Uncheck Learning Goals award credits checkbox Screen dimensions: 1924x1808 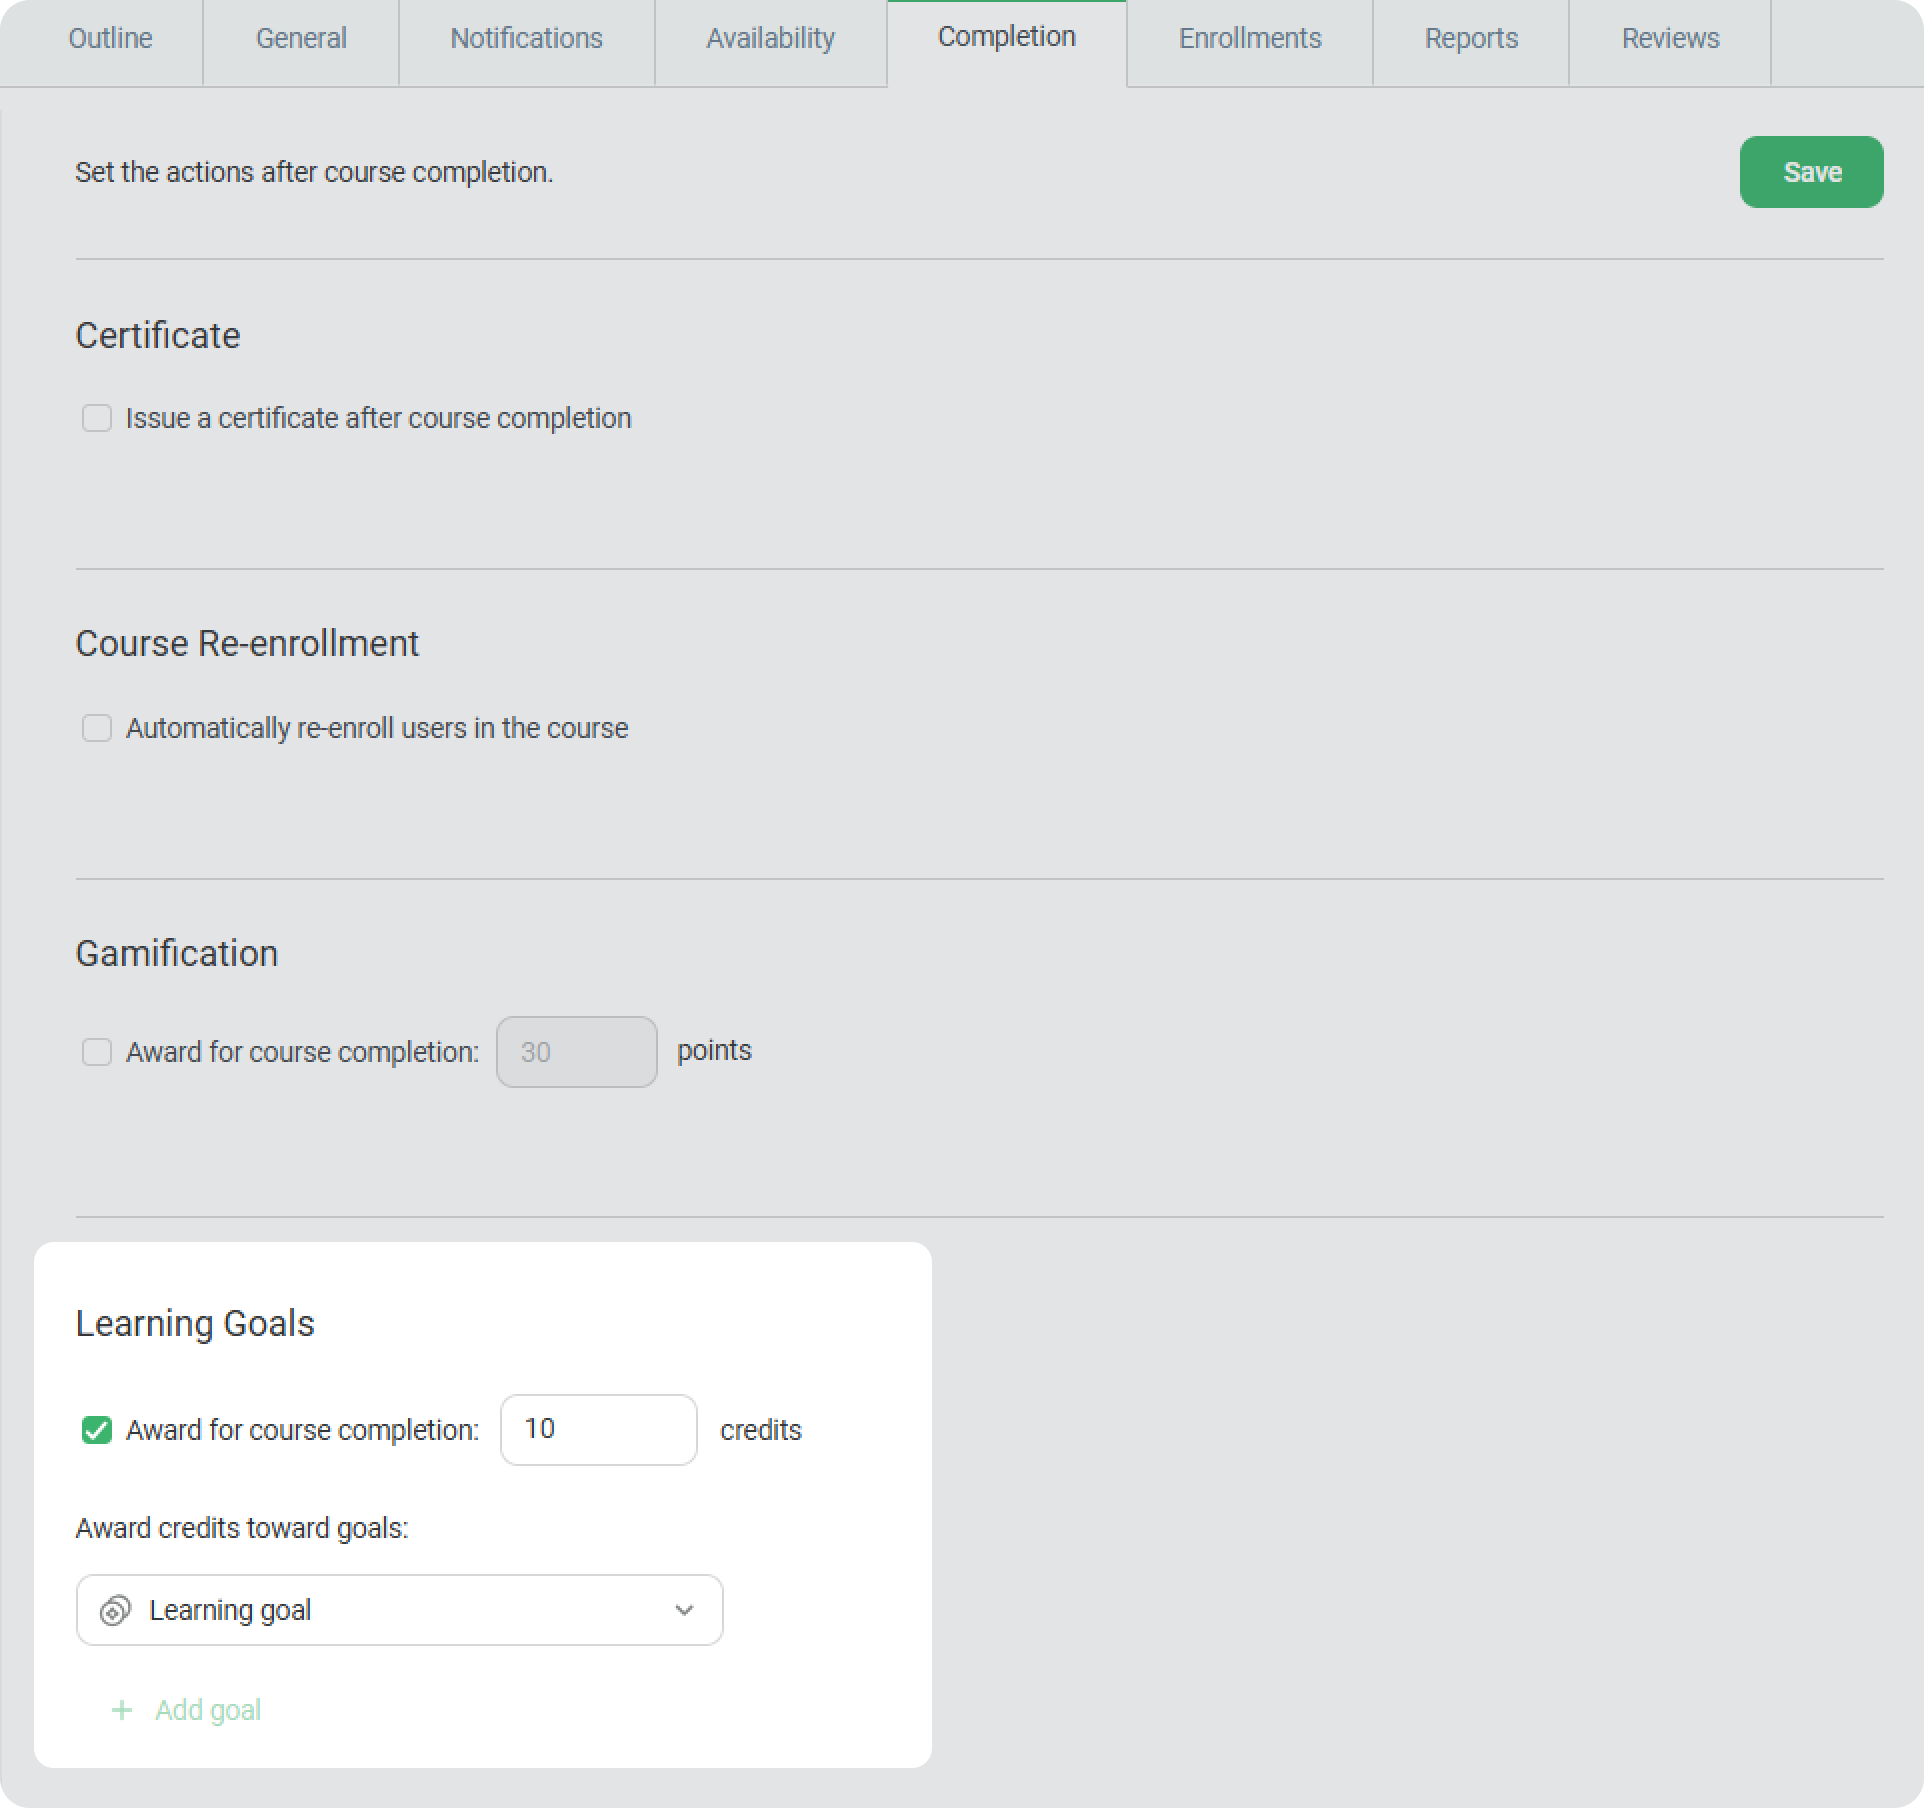[97, 1430]
